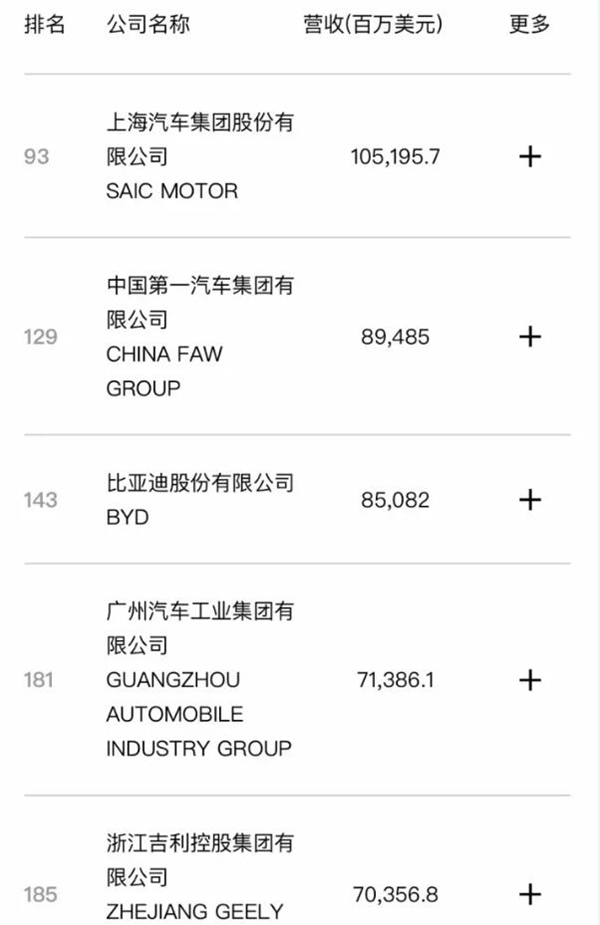Expand the SAIC MOTOR row plus icon
600x925 pixels.
[530, 157]
